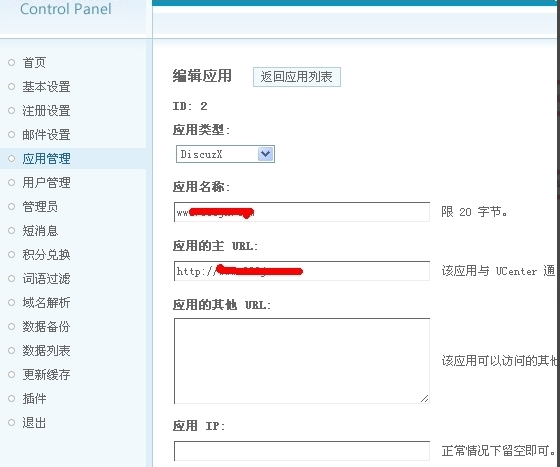Select 词语过滤 menu entry
The image size is (560, 467).
tap(46, 278)
